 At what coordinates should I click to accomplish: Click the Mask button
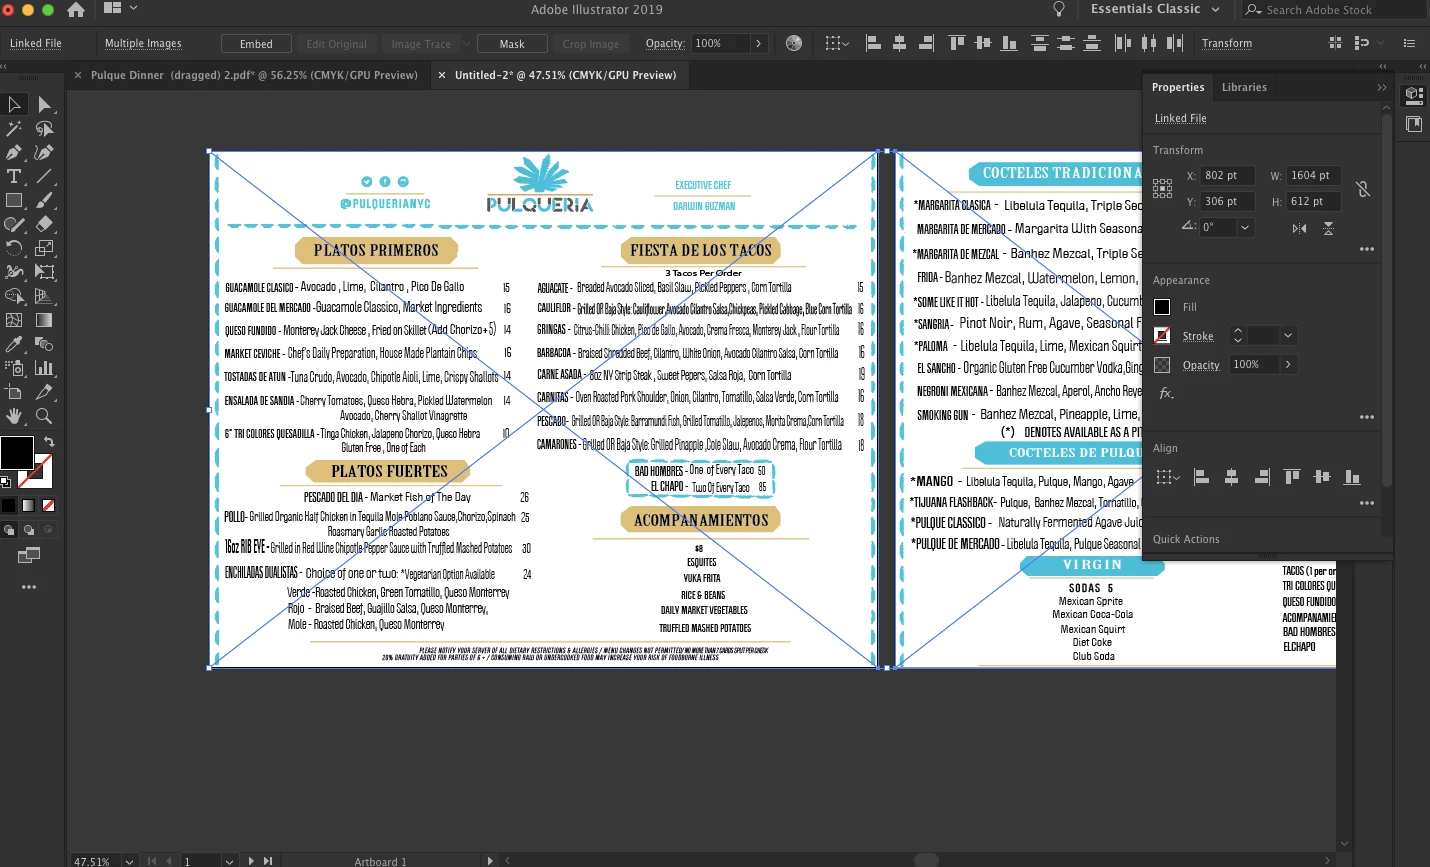[512, 44]
